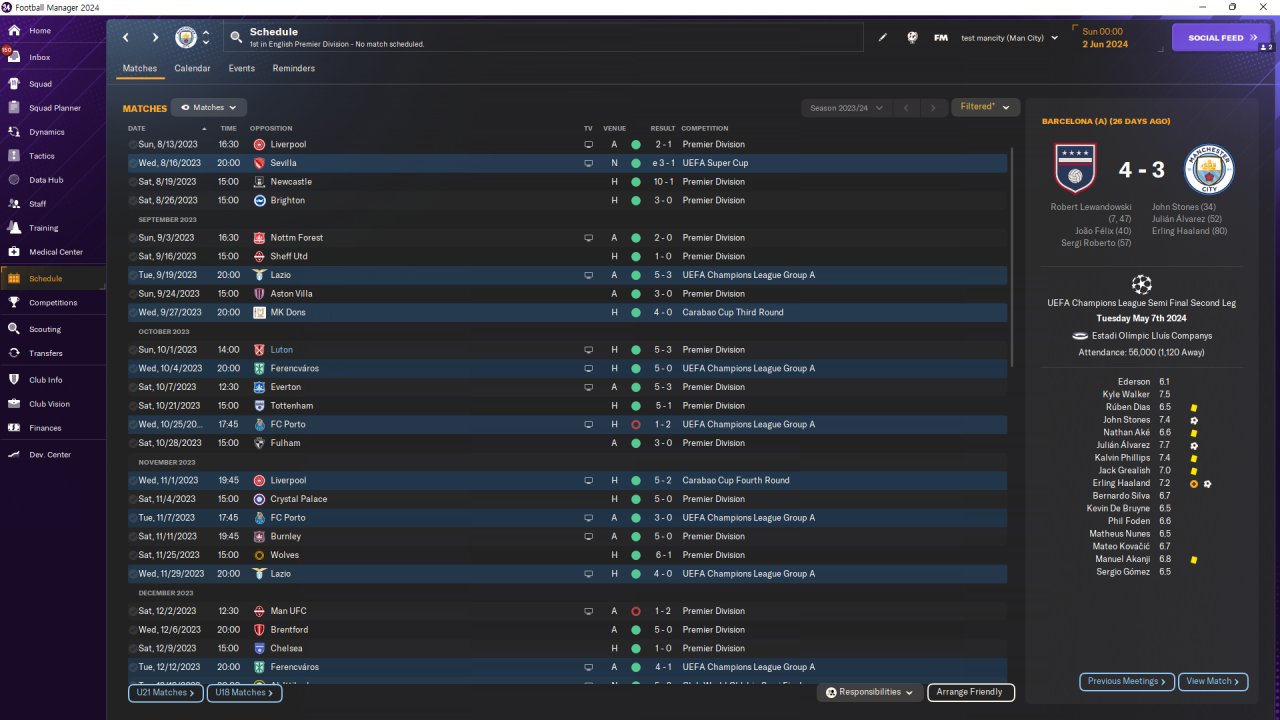Open the Dev. Center
Image resolution: width=1280 pixels, height=720 pixels.
tap(52, 455)
